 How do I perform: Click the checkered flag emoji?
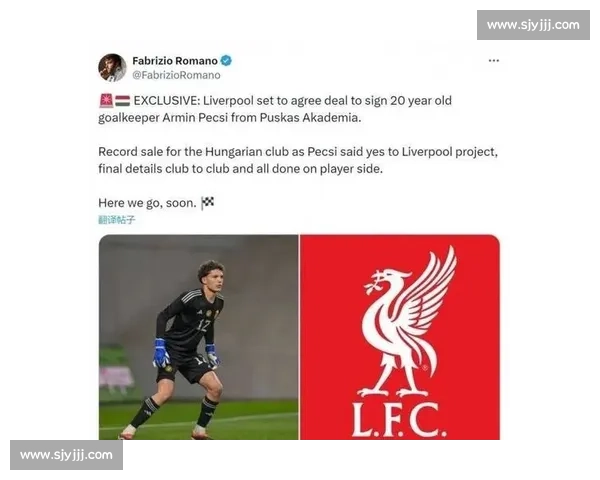tap(208, 203)
